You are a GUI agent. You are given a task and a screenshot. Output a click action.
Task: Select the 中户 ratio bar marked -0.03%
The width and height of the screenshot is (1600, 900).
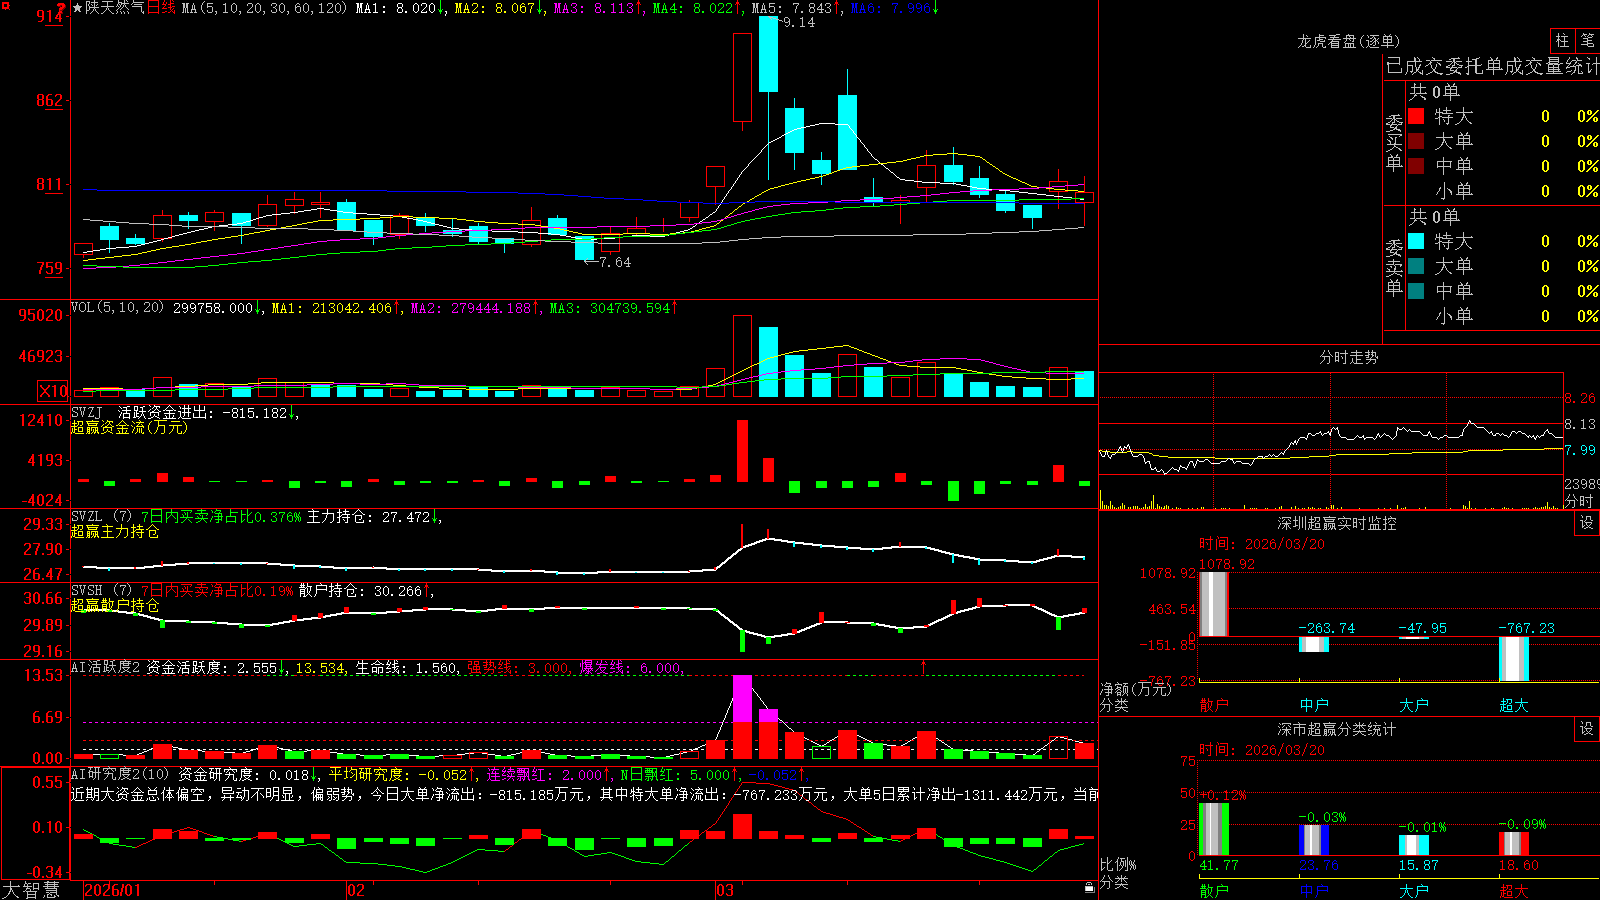click(x=1314, y=840)
